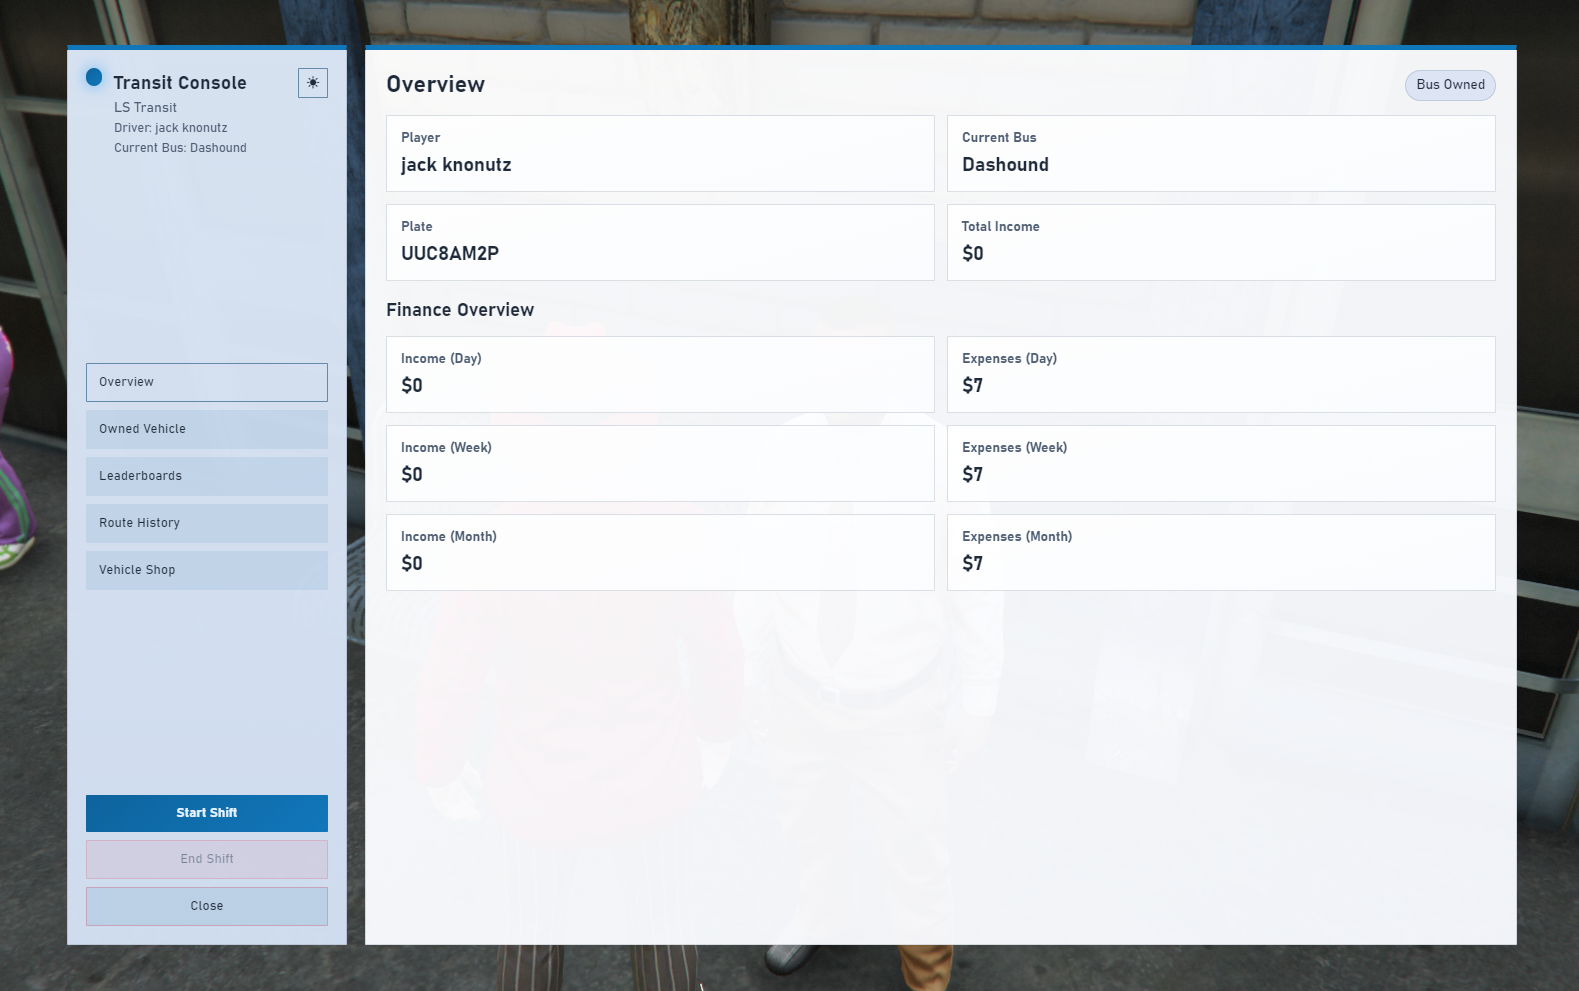The image size is (1579, 991).
Task: Click the Income (Week) card
Action: 660,463
